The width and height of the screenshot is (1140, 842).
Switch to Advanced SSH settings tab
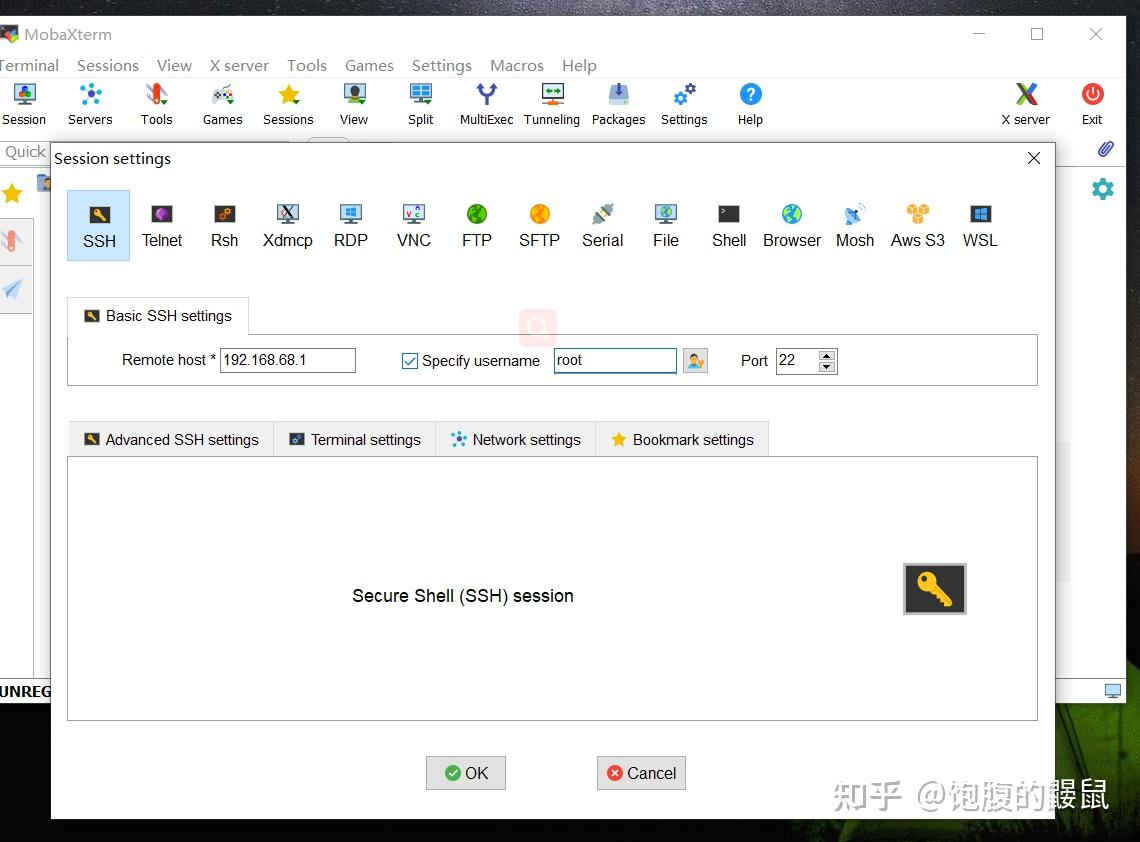(x=171, y=440)
